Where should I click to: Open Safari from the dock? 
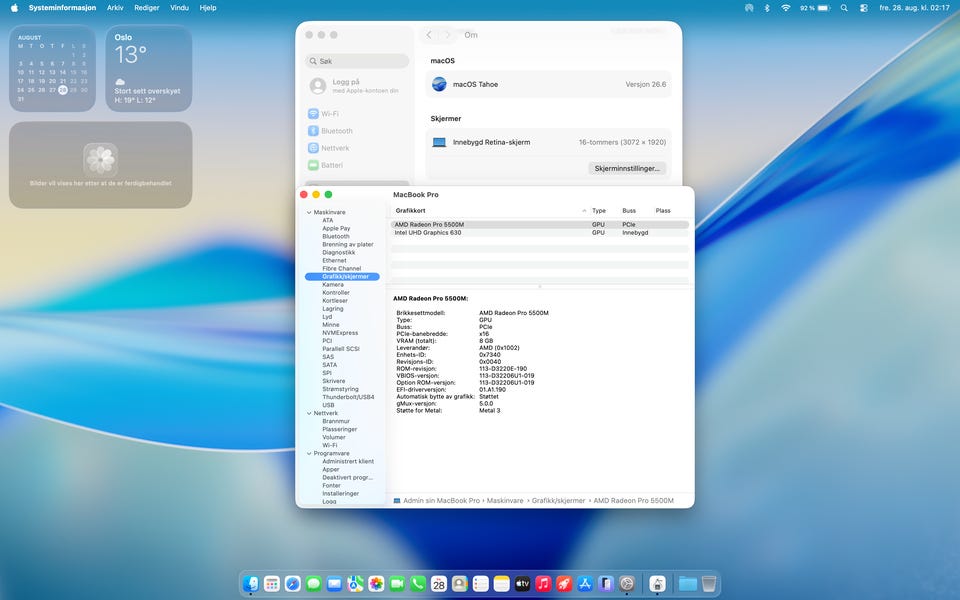(293, 583)
